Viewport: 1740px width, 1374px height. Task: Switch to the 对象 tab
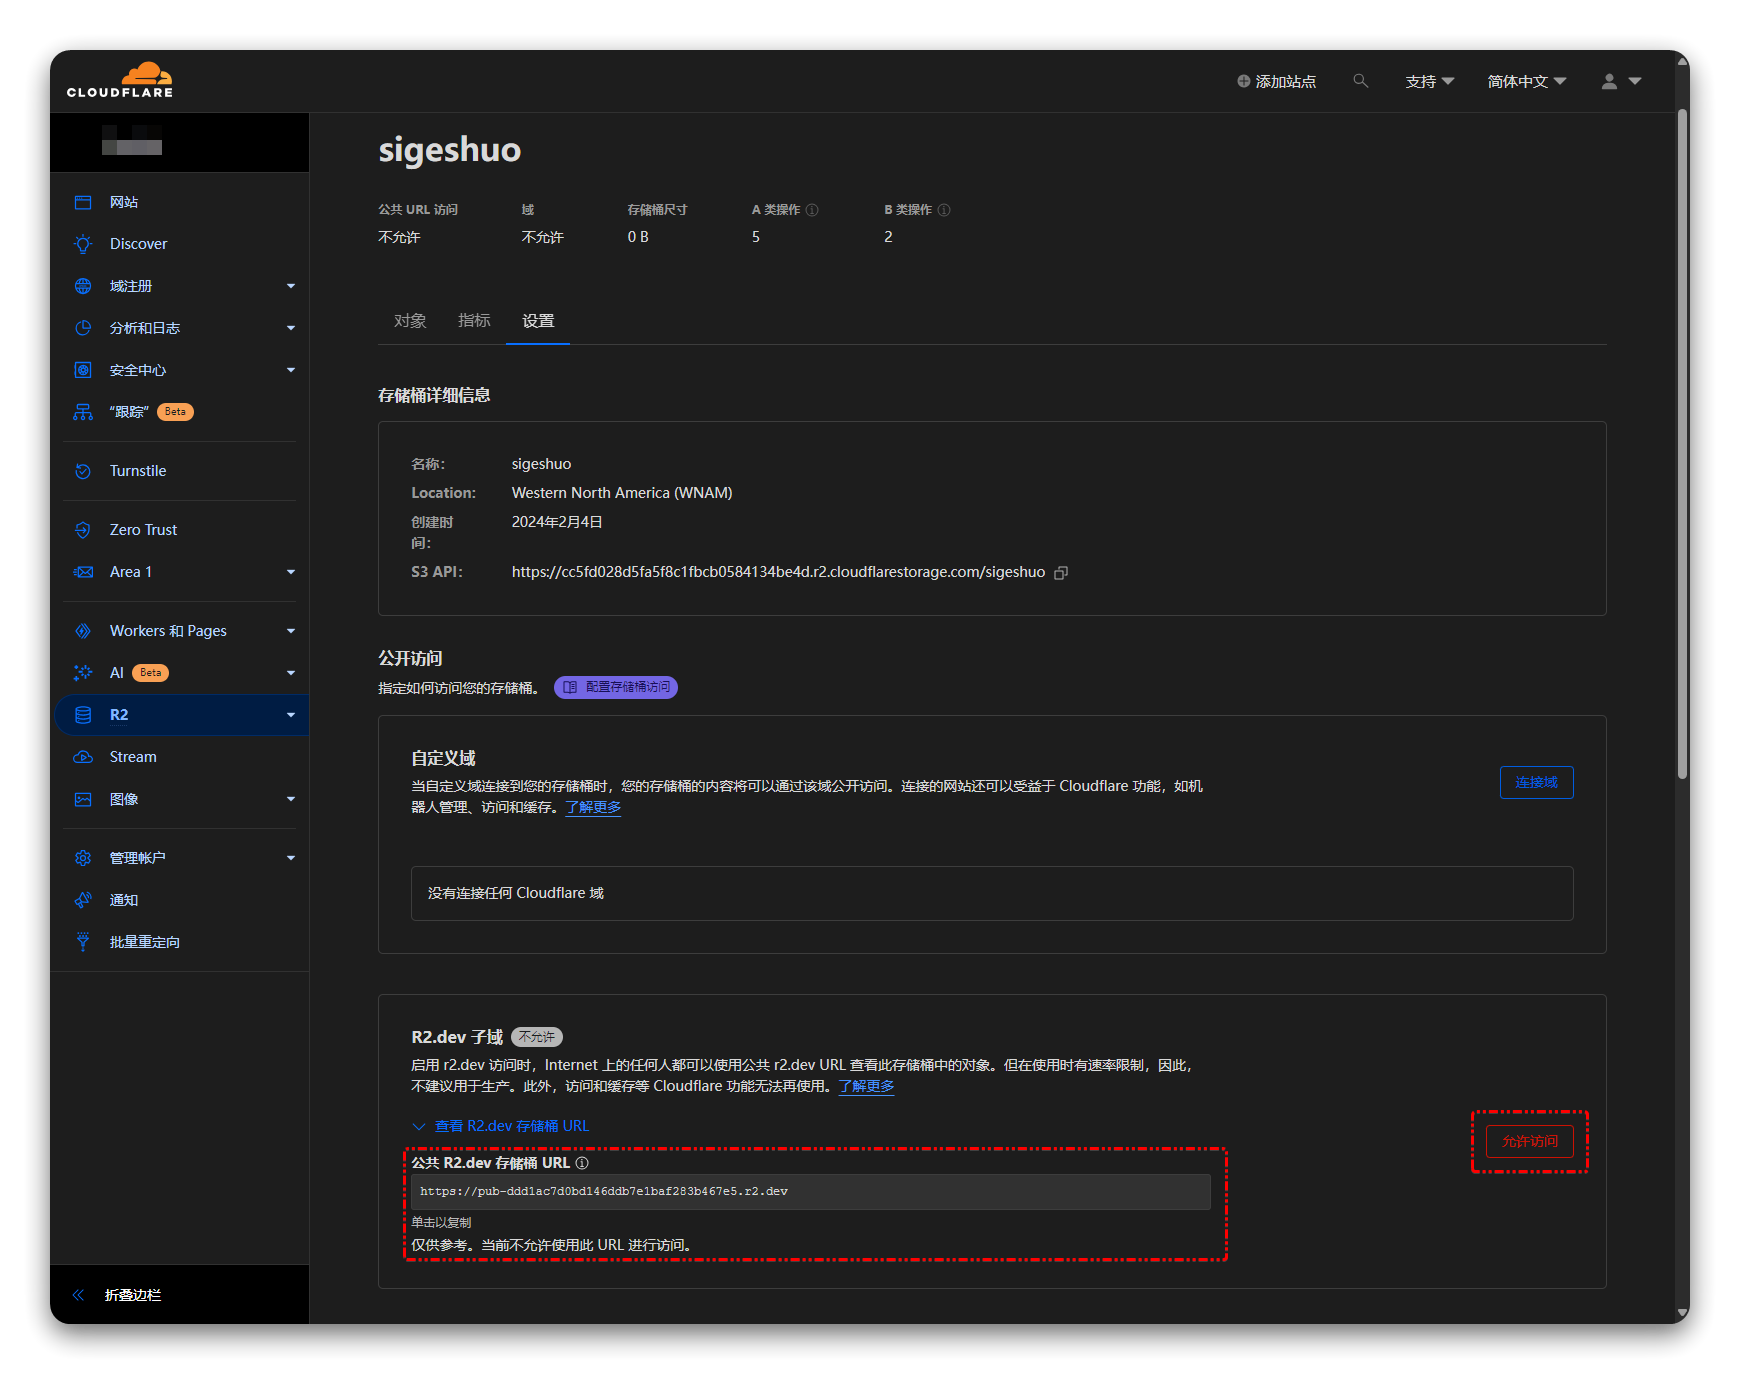click(x=410, y=321)
